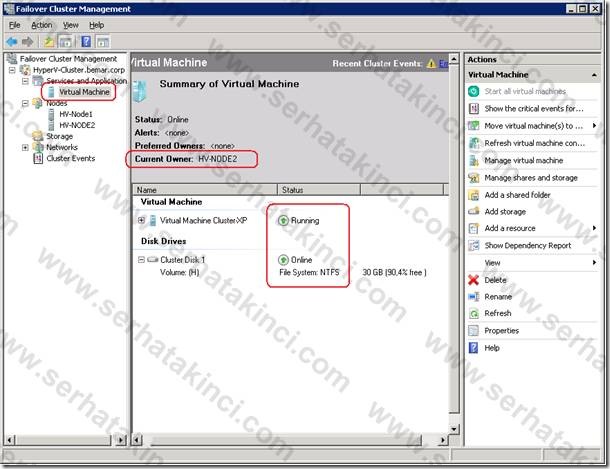
Task: Collapse the Cluster Disk 1 row
Action: pos(141,259)
